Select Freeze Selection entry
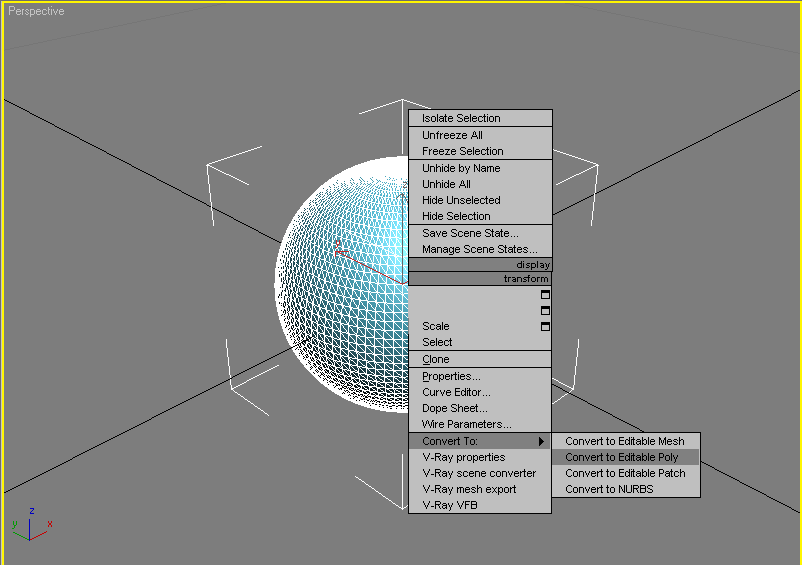The width and height of the screenshot is (802, 565). [x=480, y=151]
